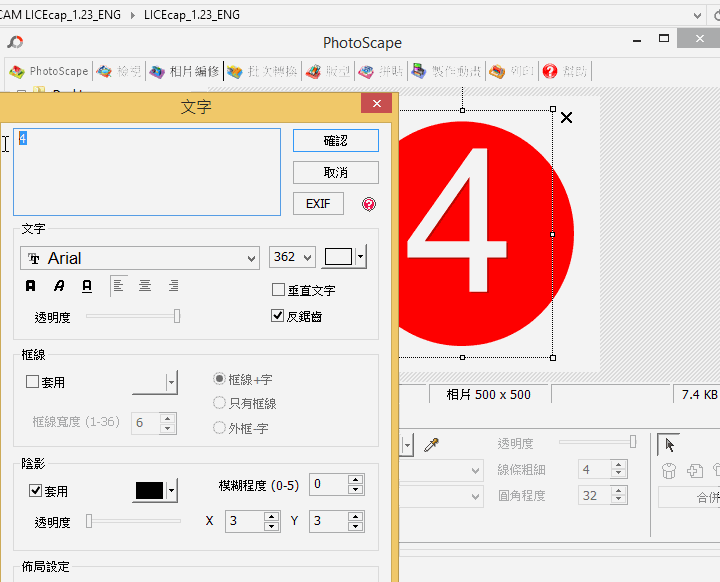
Task: Open the Arial font dropdown
Action: pyautogui.click(x=140, y=258)
